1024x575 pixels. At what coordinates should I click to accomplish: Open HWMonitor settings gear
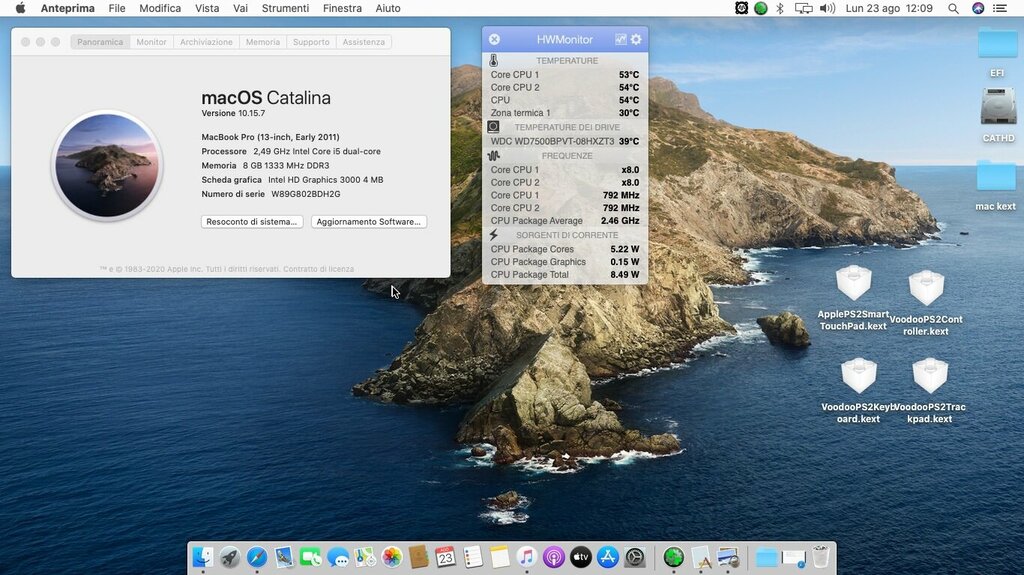(636, 39)
